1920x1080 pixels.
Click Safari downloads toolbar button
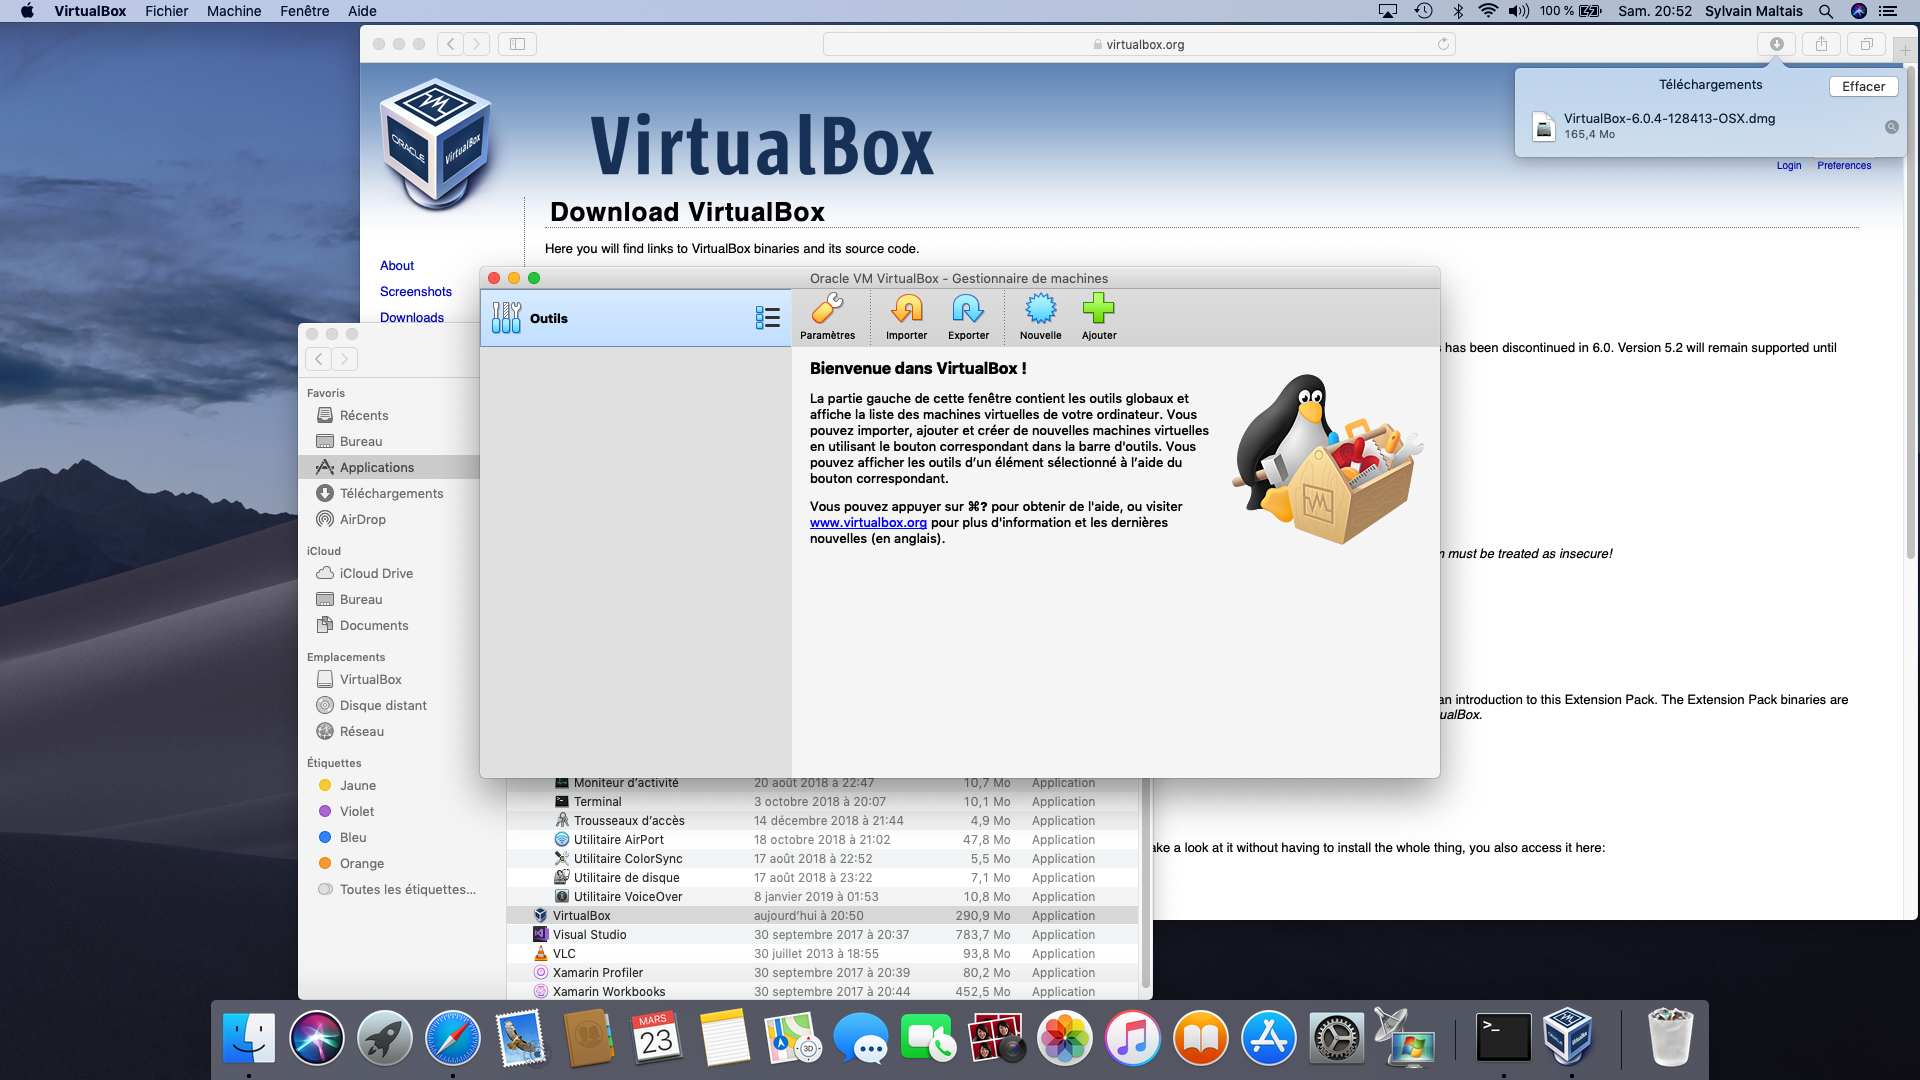(1776, 44)
